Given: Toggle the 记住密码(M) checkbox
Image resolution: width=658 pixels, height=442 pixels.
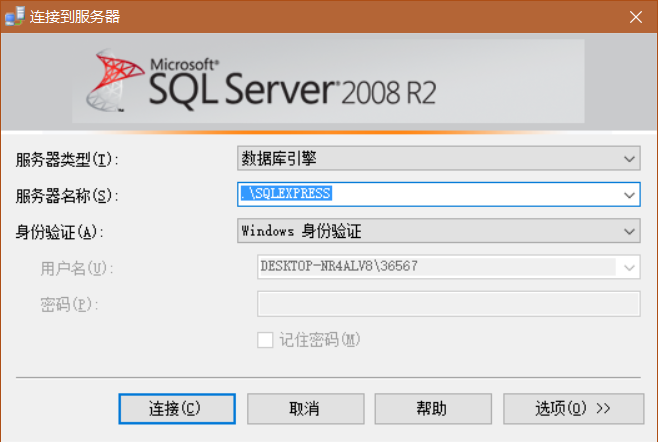Looking at the screenshot, I should (265, 340).
